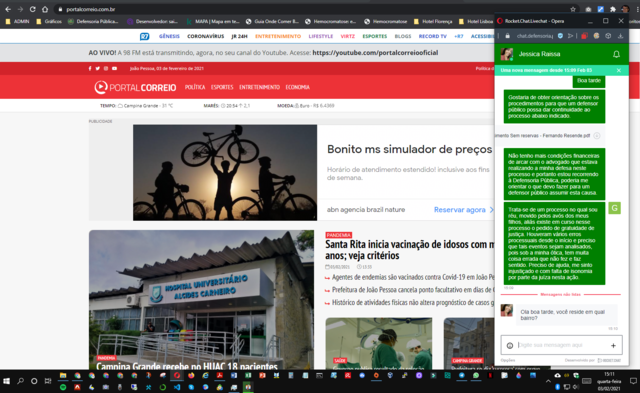Download the Fernando Resende pdf attachment
Screen dimensions: 640x393
pyautogui.click(x=597, y=135)
